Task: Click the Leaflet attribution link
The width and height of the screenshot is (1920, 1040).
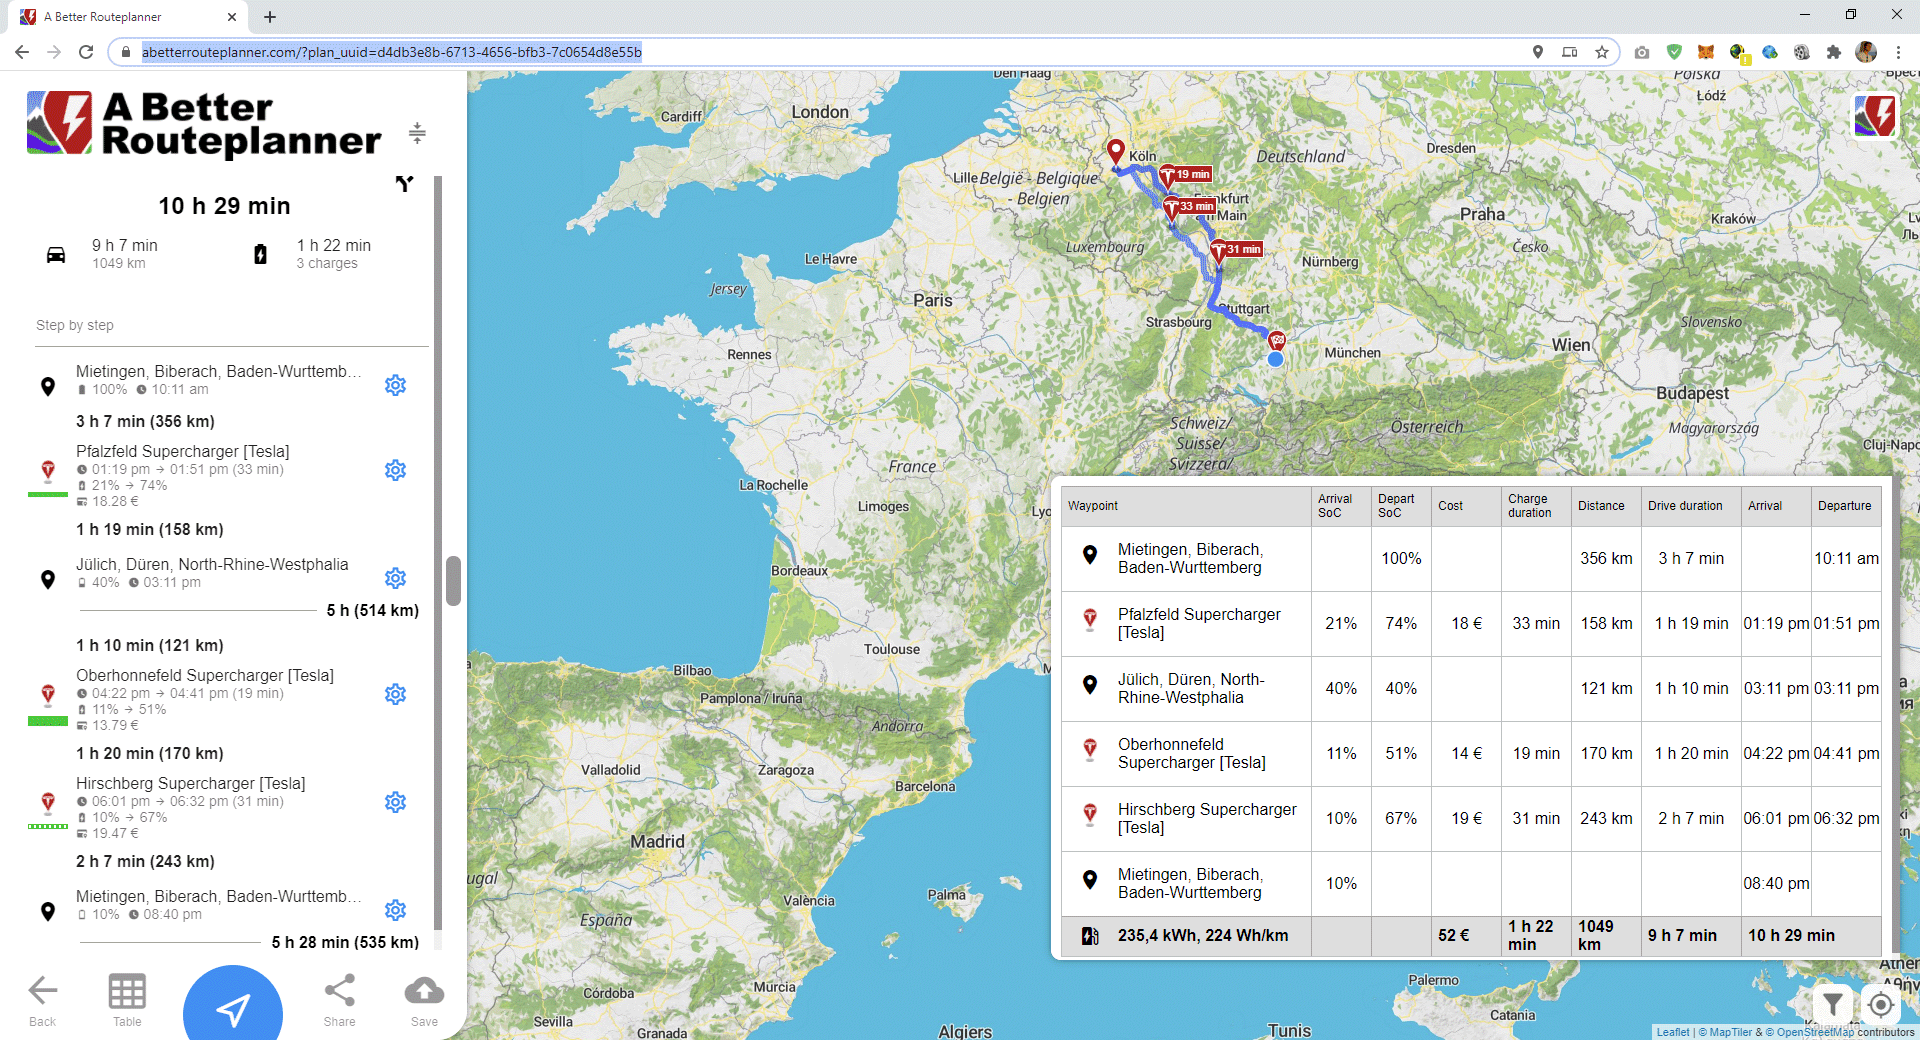Action: [x=1672, y=1032]
